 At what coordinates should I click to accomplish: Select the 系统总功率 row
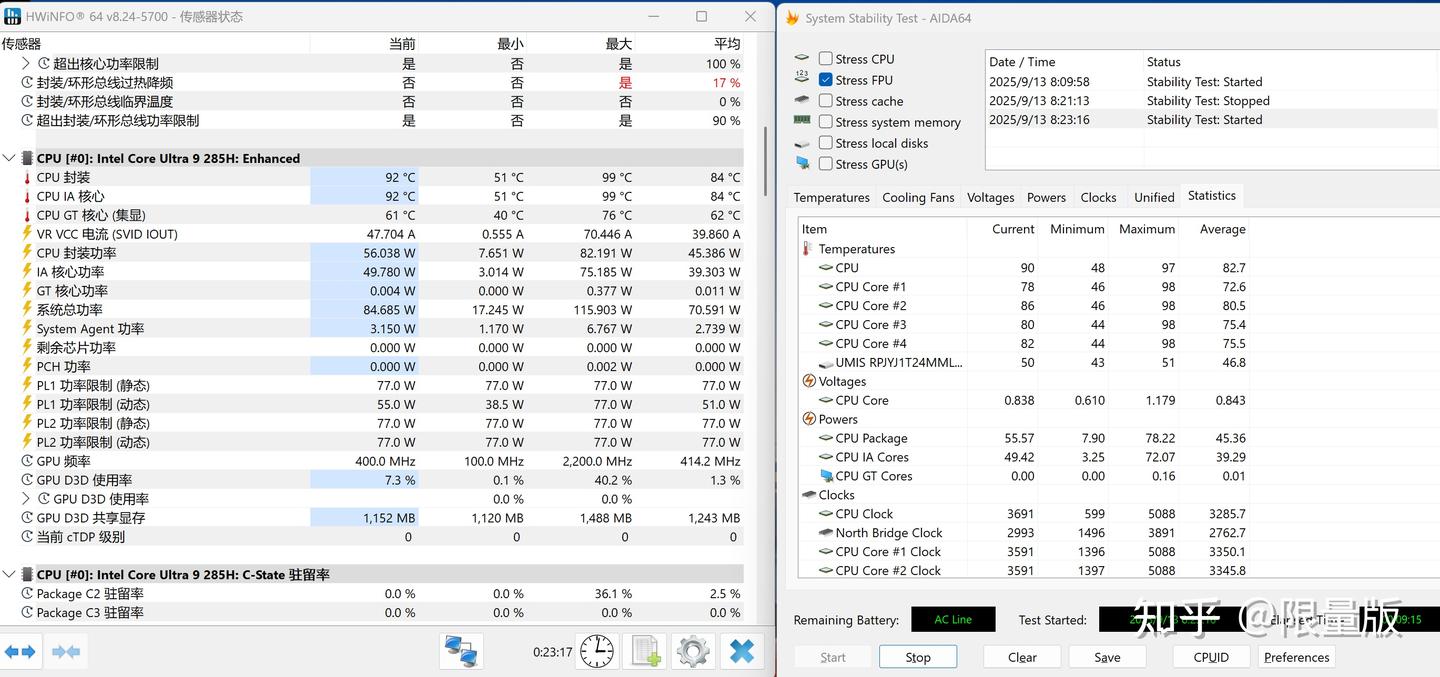click(372, 310)
